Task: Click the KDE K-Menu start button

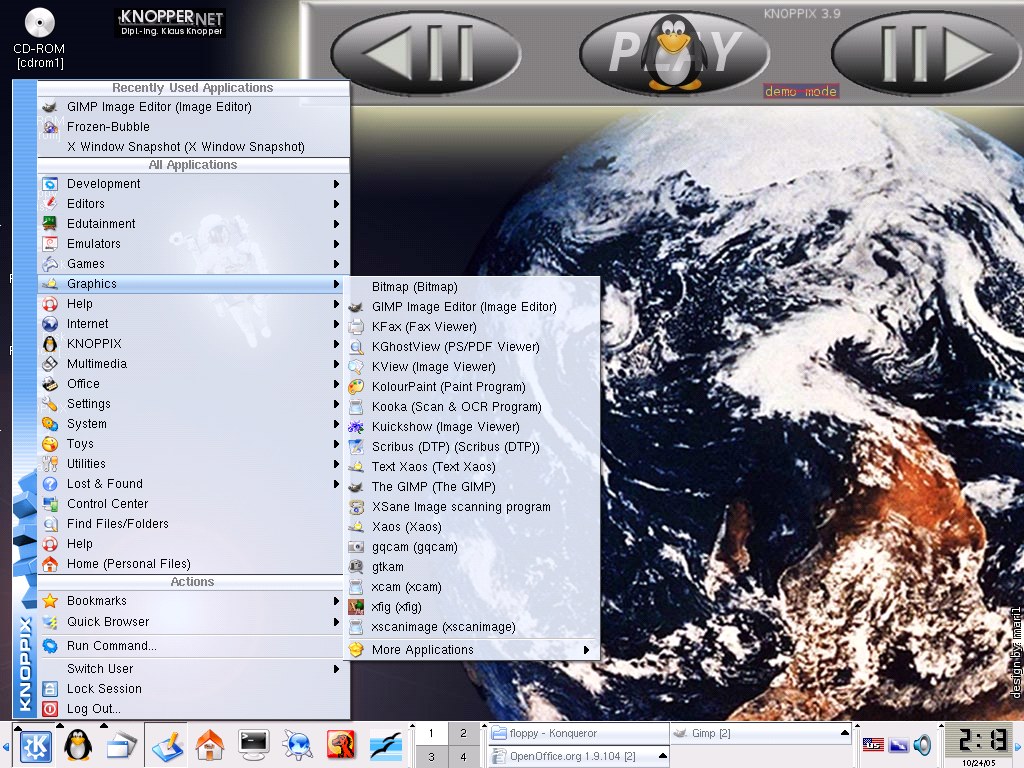Action: [x=35, y=744]
